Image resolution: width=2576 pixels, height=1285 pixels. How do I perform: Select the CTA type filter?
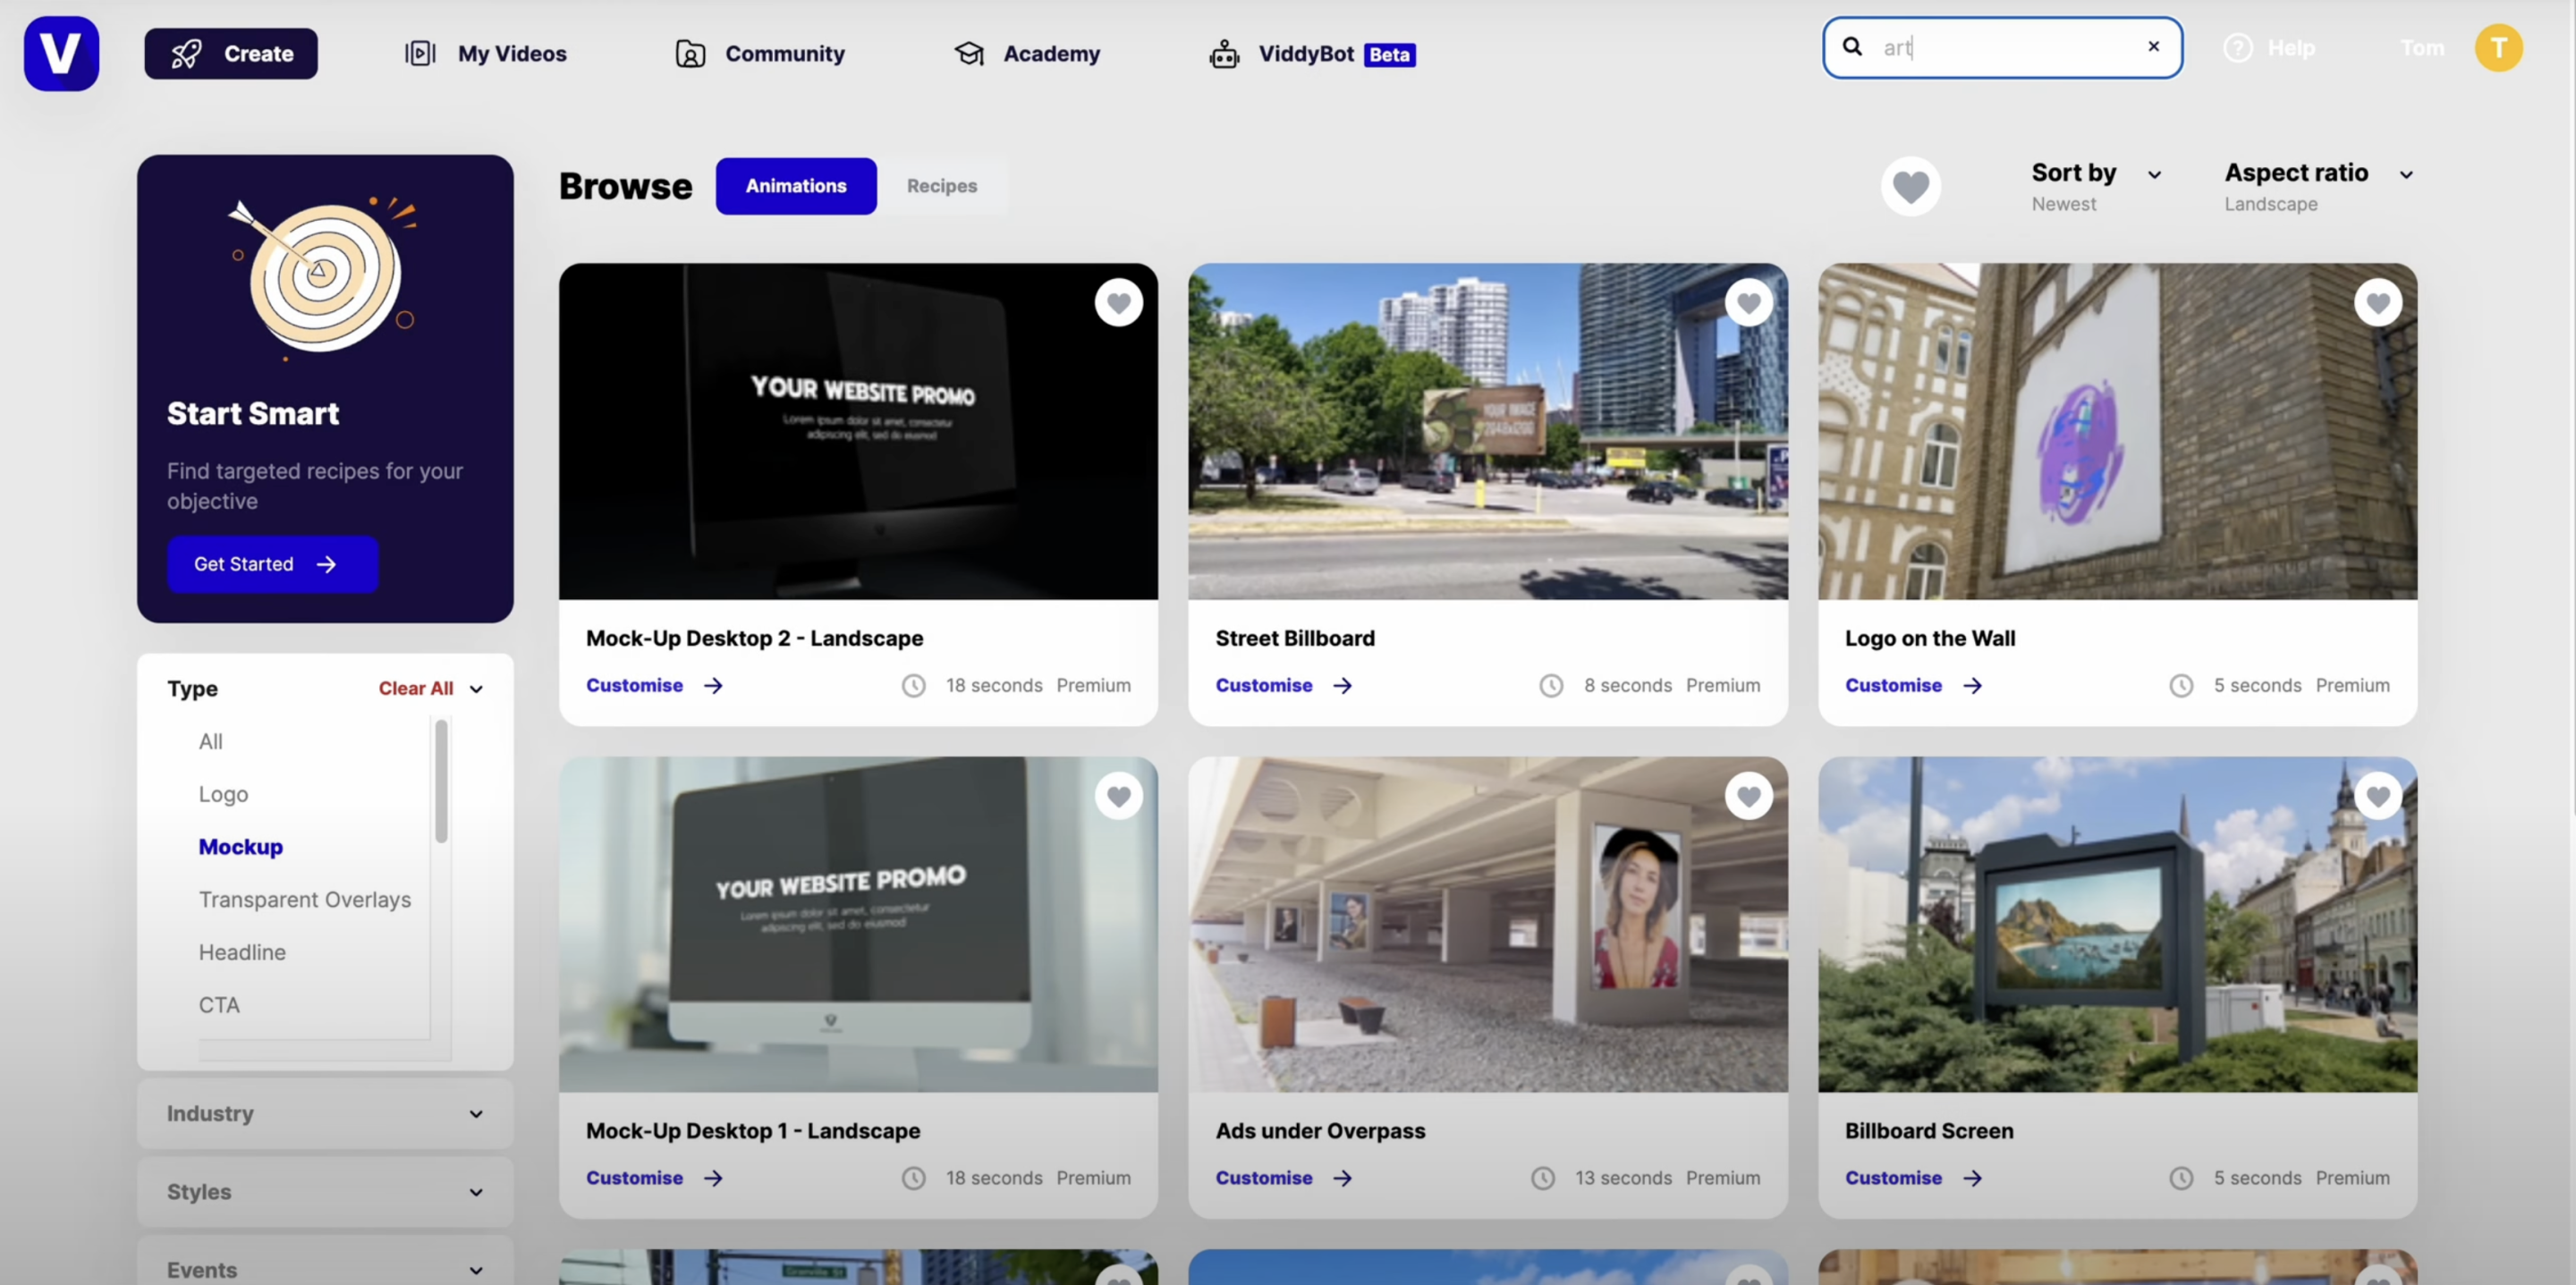point(219,1005)
